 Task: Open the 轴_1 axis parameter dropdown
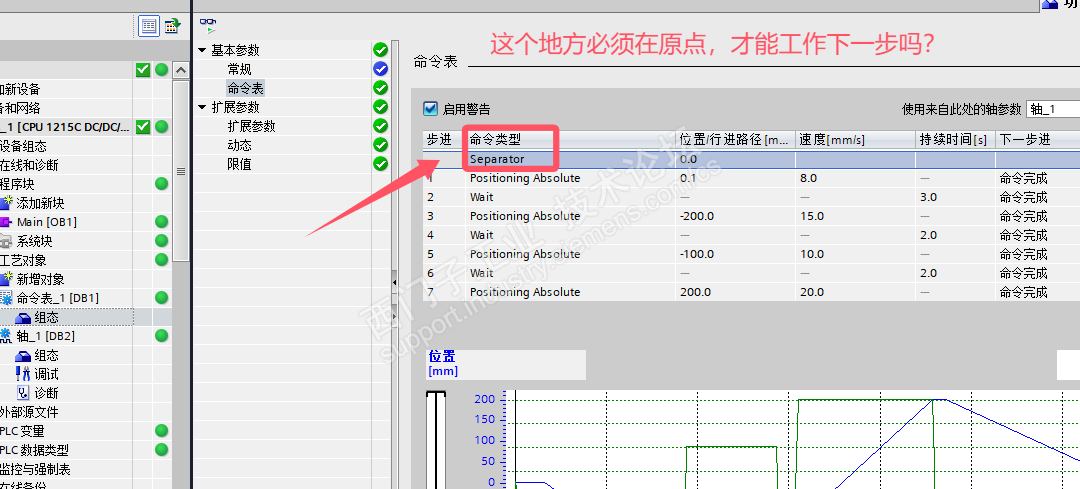[x=1052, y=109]
